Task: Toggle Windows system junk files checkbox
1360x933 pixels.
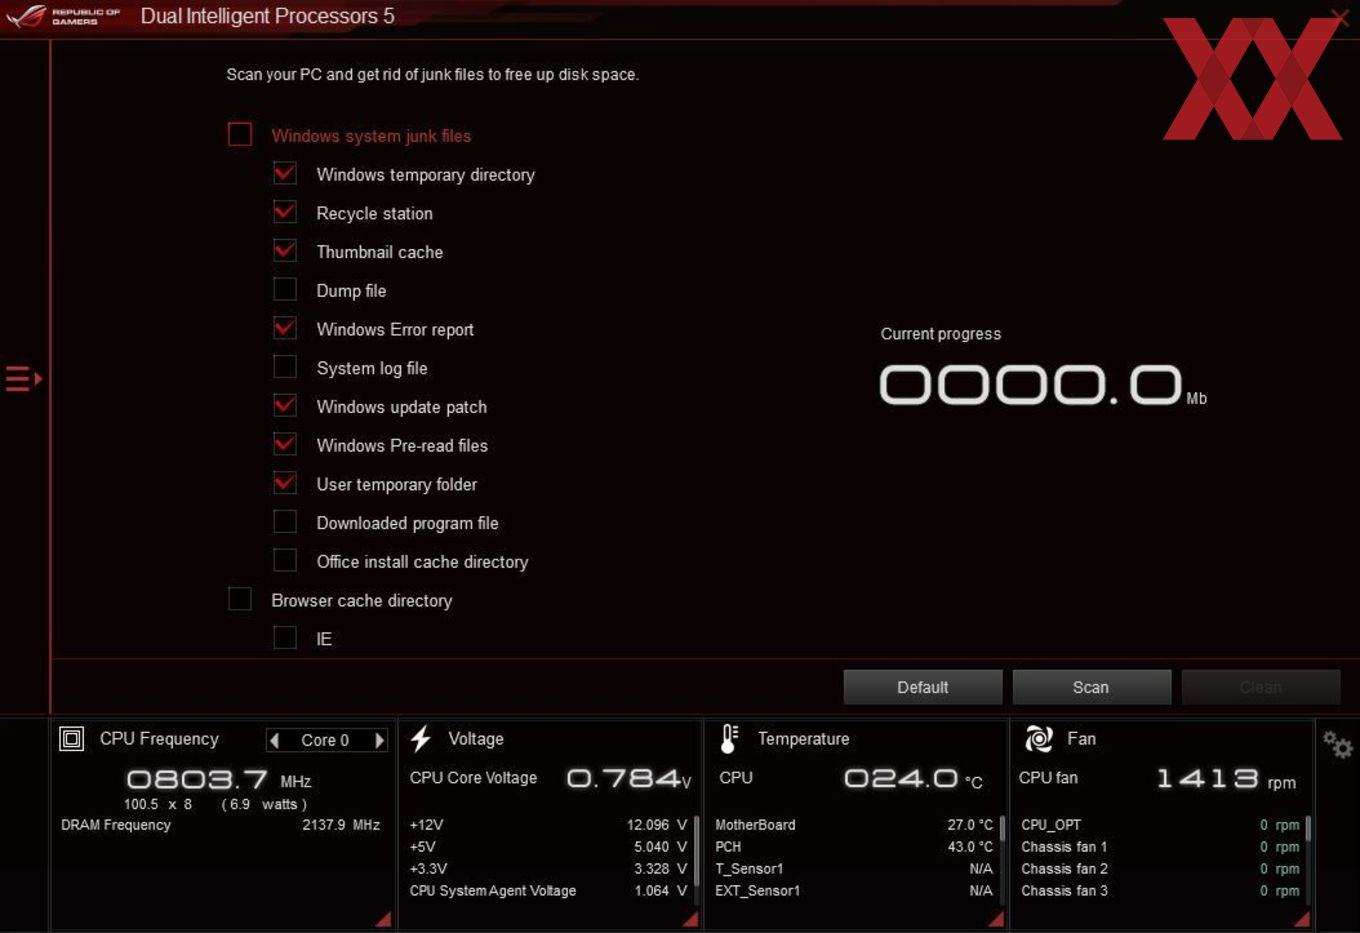Action: pos(240,135)
